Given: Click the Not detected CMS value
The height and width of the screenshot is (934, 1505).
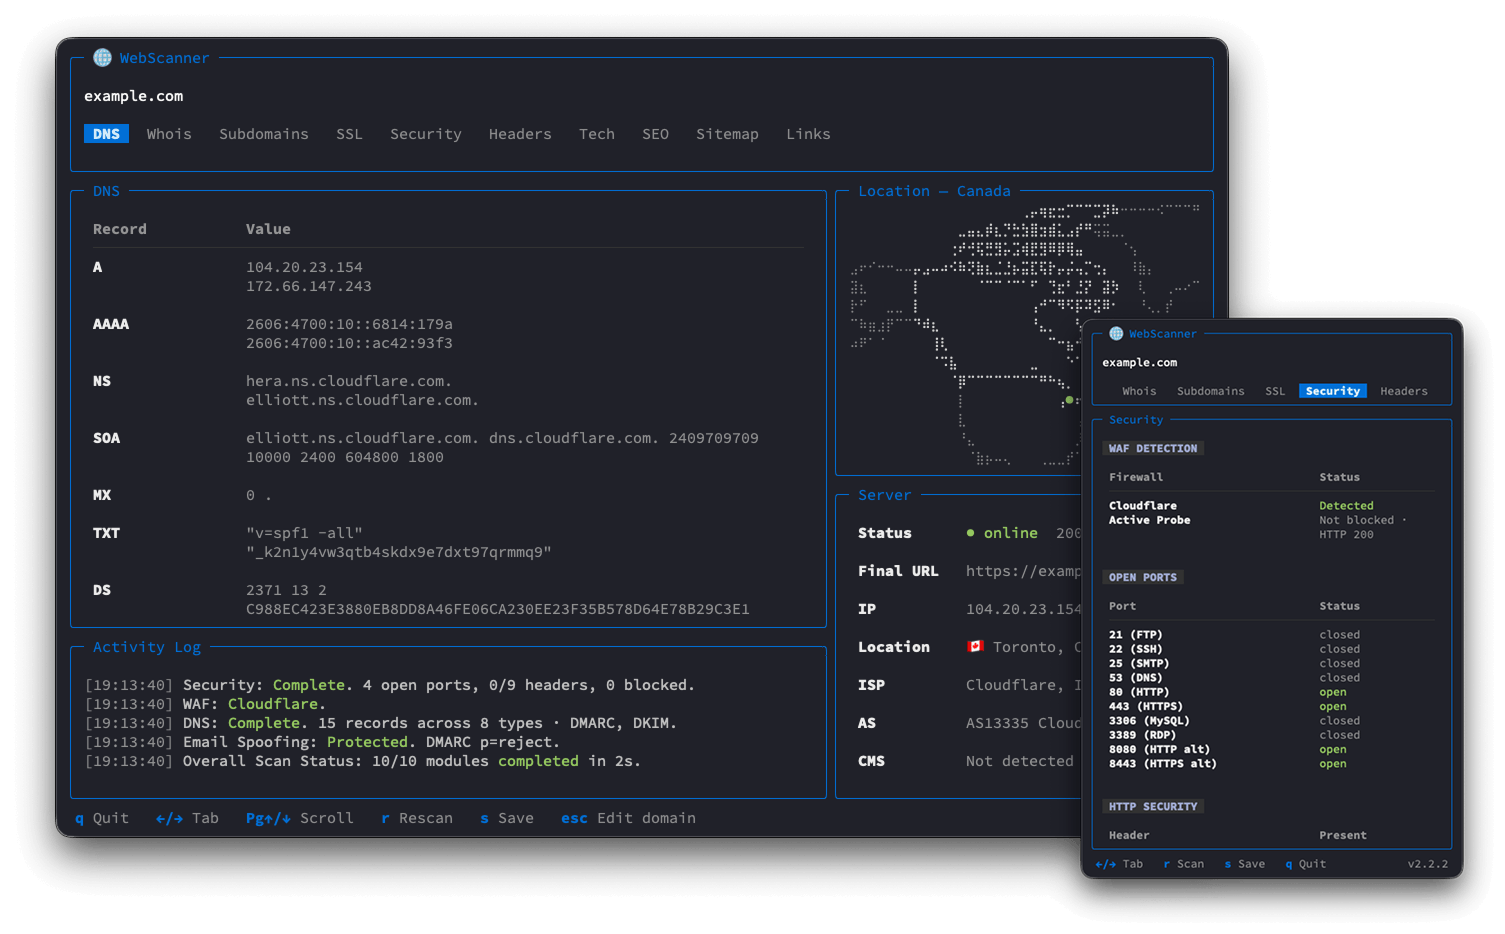Looking at the screenshot, I should (1020, 761).
